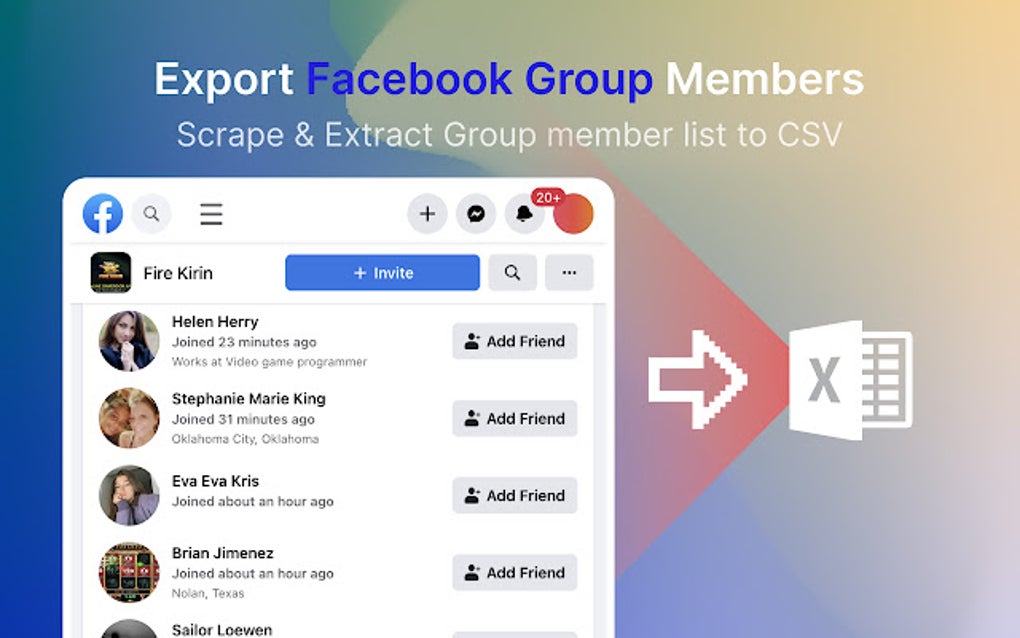Image resolution: width=1020 pixels, height=638 pixels.
Task: Click the Excel export icon
Action: pyautogui.click(x=853, y=382)
